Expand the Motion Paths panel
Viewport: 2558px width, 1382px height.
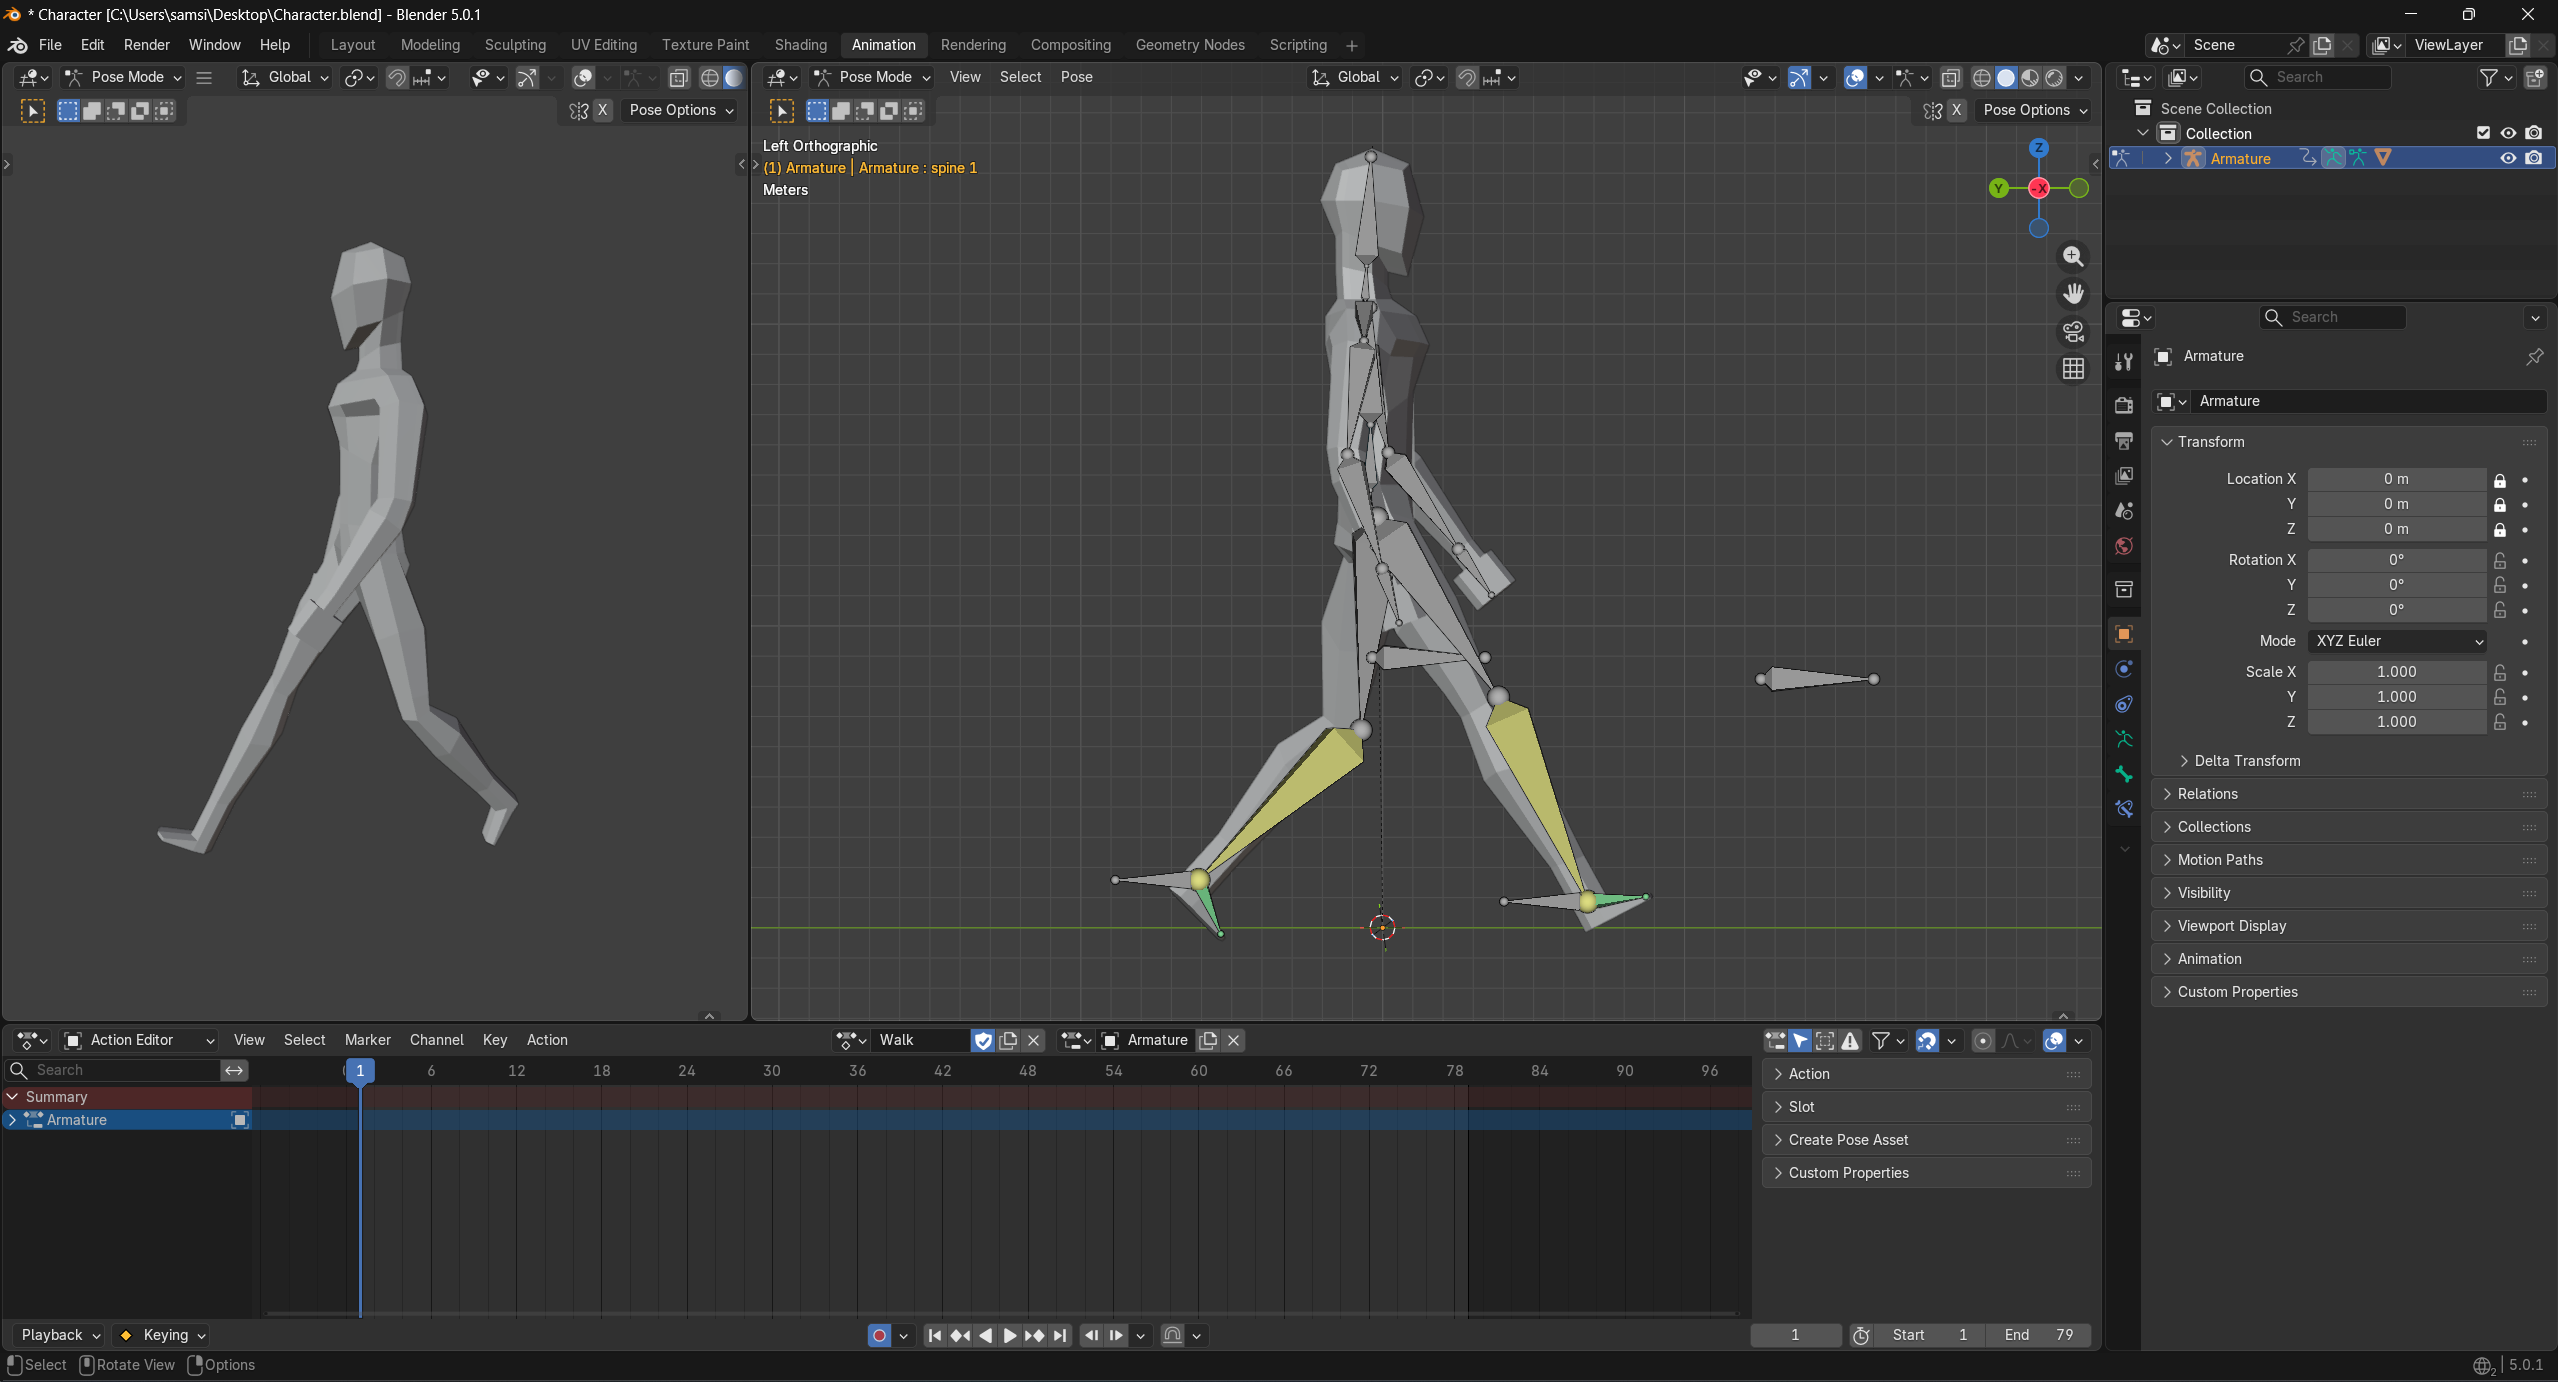click(2347, 860)
